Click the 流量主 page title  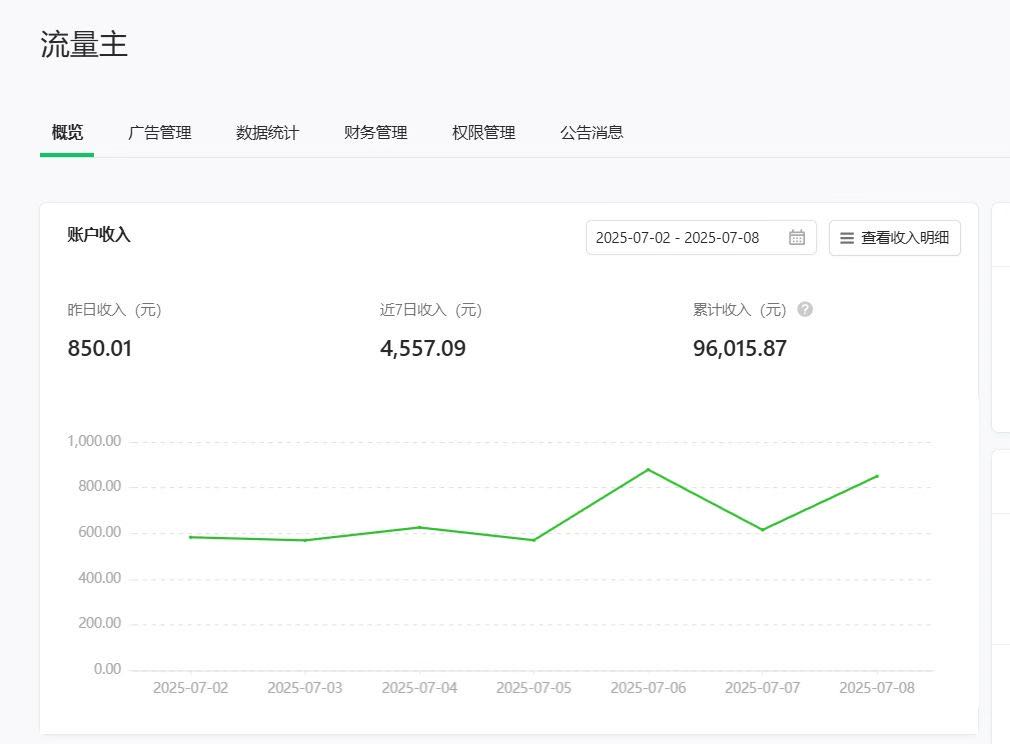pos(84,44)
